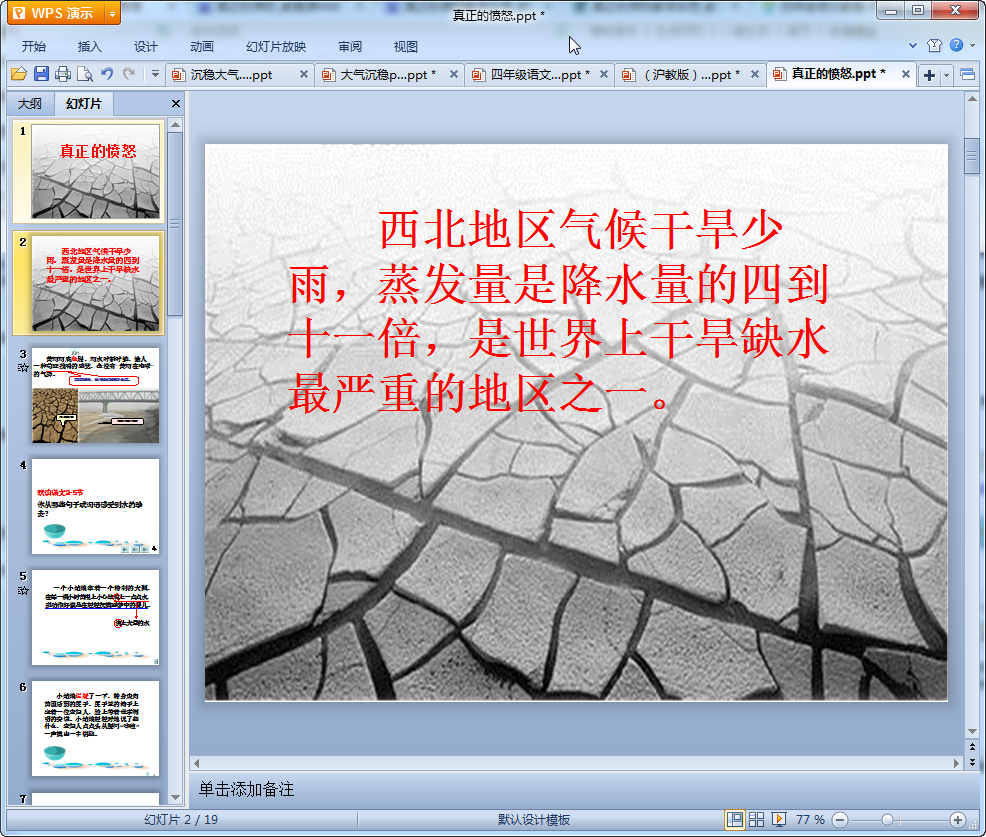Select the 幻灯片 pane tab
Screen dimensions: 986x837
[x=84, y=104]
